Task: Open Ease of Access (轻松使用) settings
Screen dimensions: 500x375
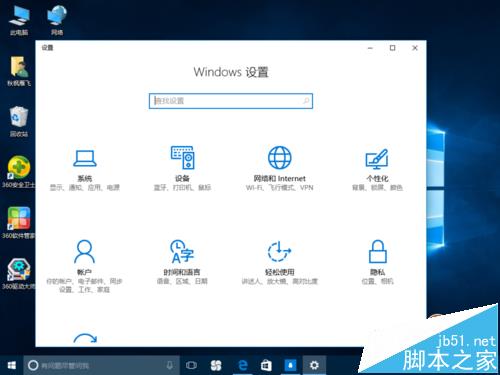Action: tap(279, 262)
